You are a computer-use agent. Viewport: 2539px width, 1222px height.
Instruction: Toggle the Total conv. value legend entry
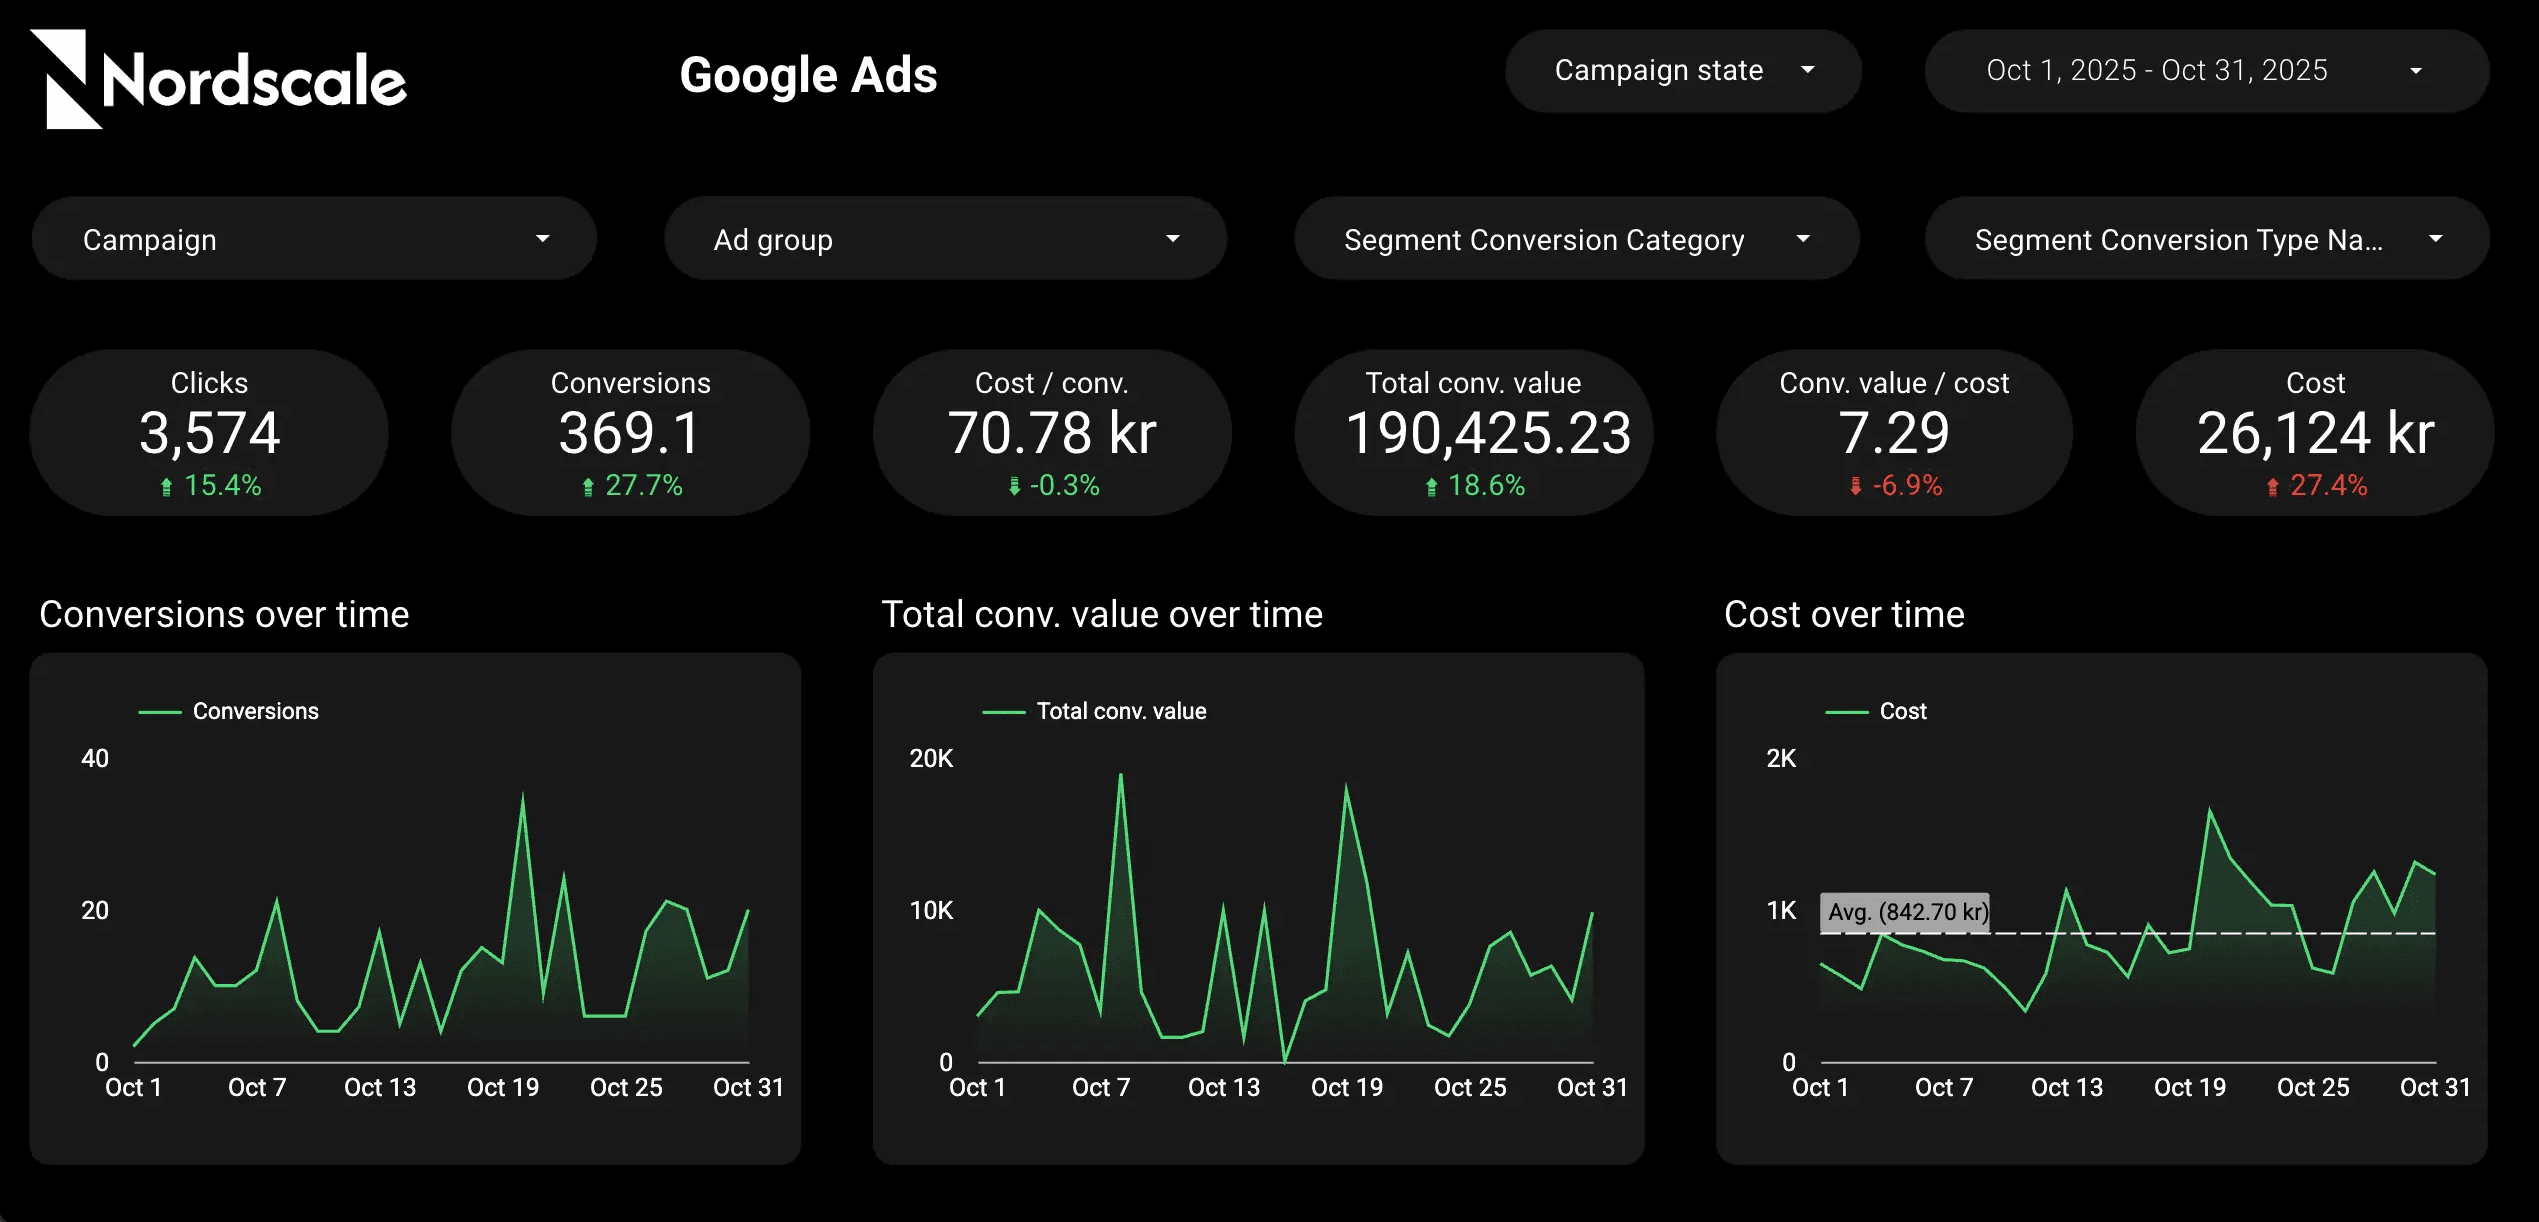pos(1120,711)
